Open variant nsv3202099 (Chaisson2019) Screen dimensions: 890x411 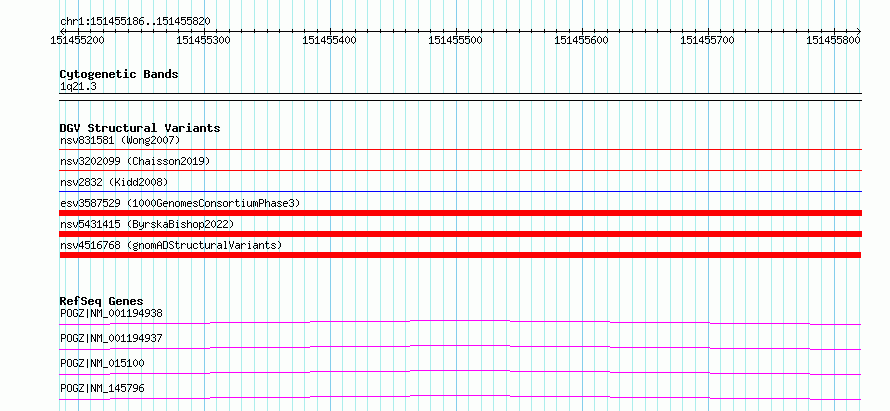[135, 161]
